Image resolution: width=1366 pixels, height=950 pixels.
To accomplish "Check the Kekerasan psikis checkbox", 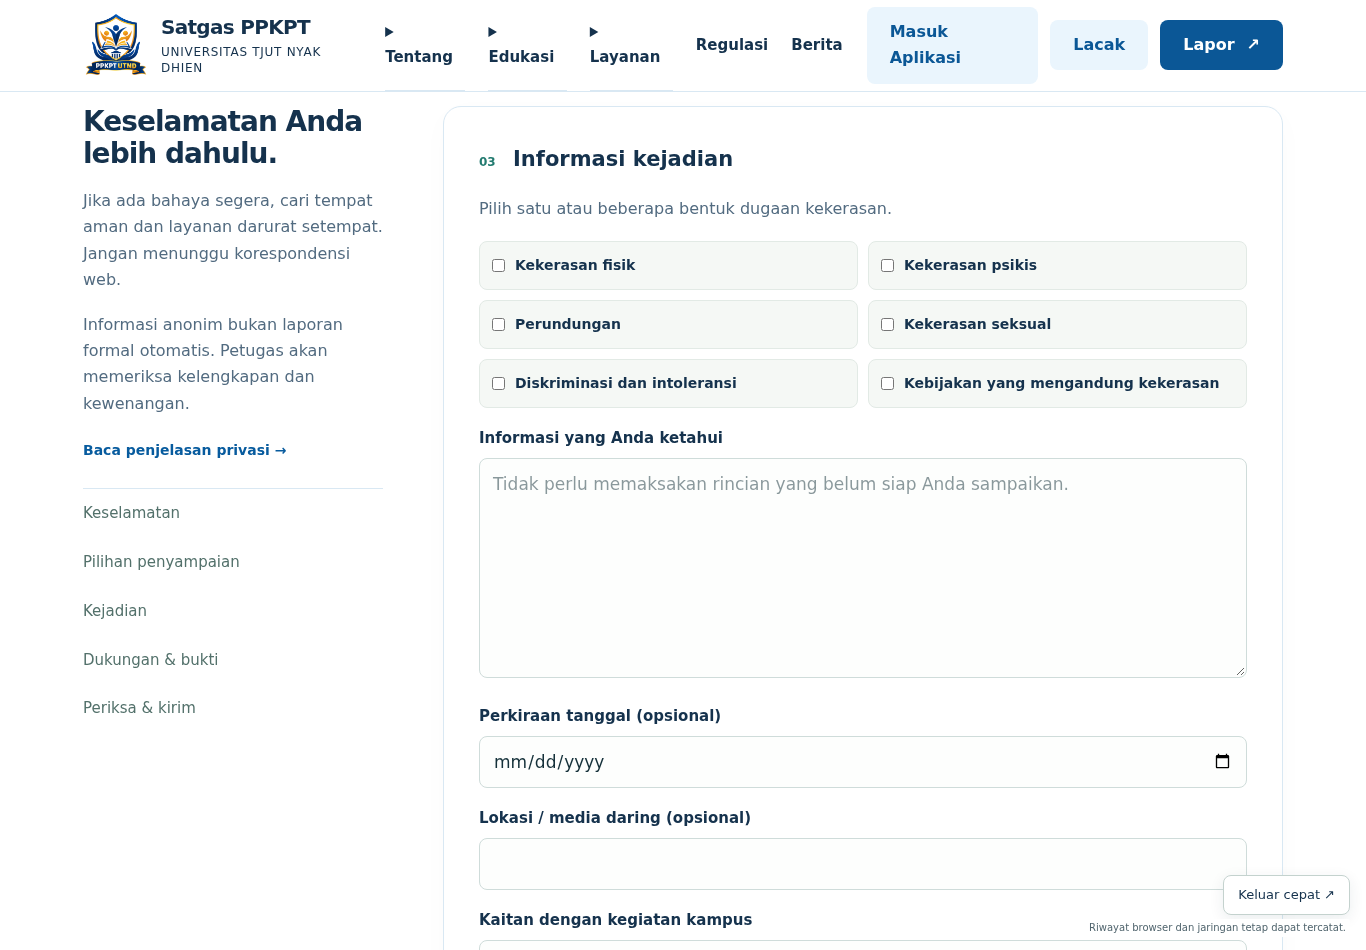I will (x=887, y=266).
